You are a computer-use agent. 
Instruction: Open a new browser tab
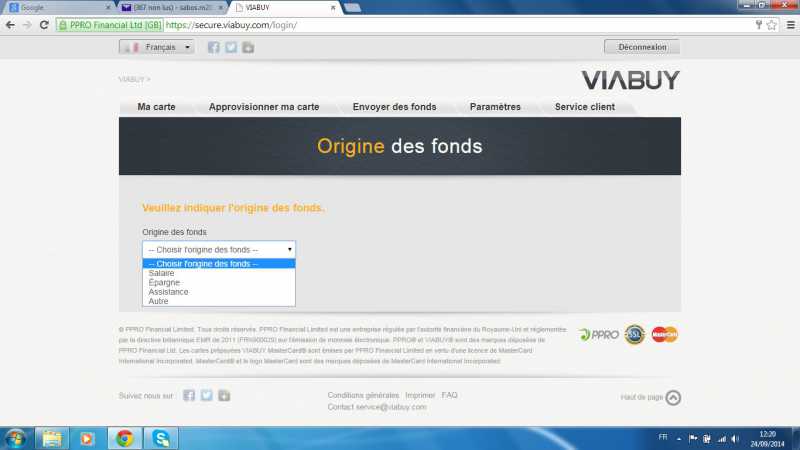[x=352, y=8]
